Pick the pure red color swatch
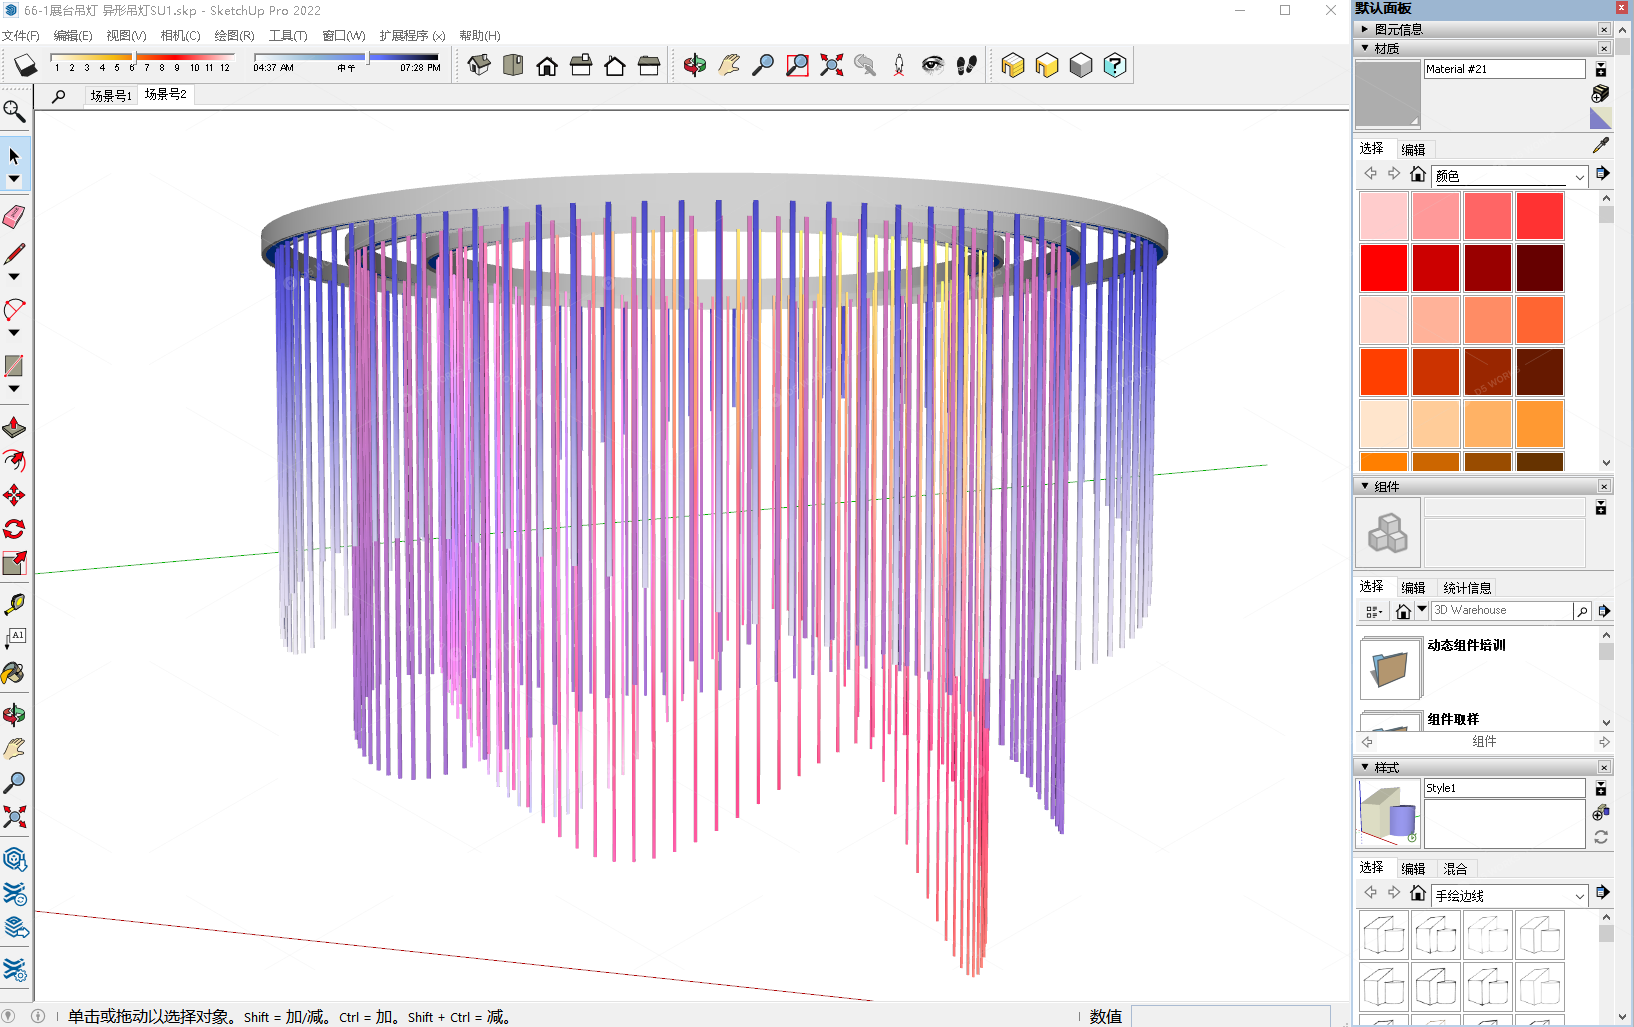The height and width of the screenshot is (1027, 1634). (x=1383, y=268)
